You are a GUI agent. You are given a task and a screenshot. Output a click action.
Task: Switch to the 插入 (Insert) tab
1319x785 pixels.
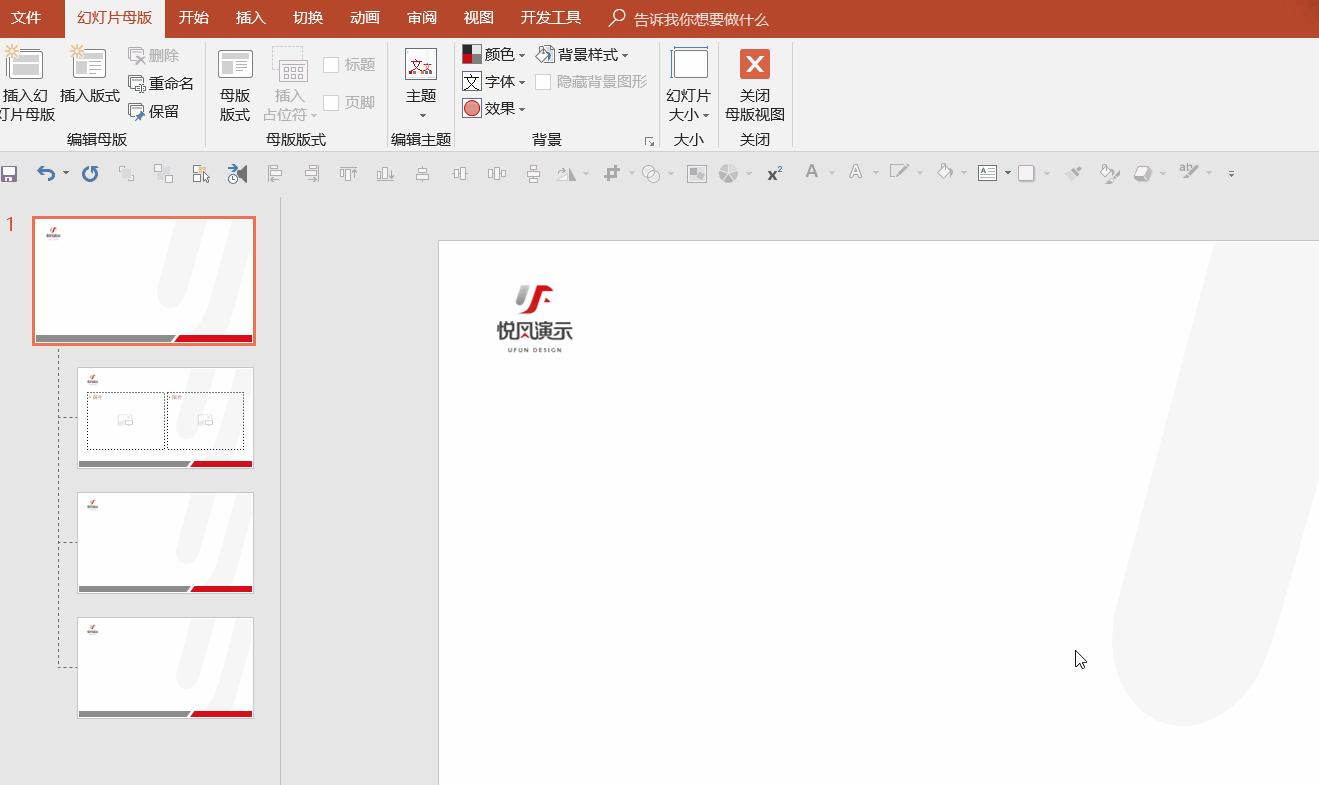click(x=251, y=18)
